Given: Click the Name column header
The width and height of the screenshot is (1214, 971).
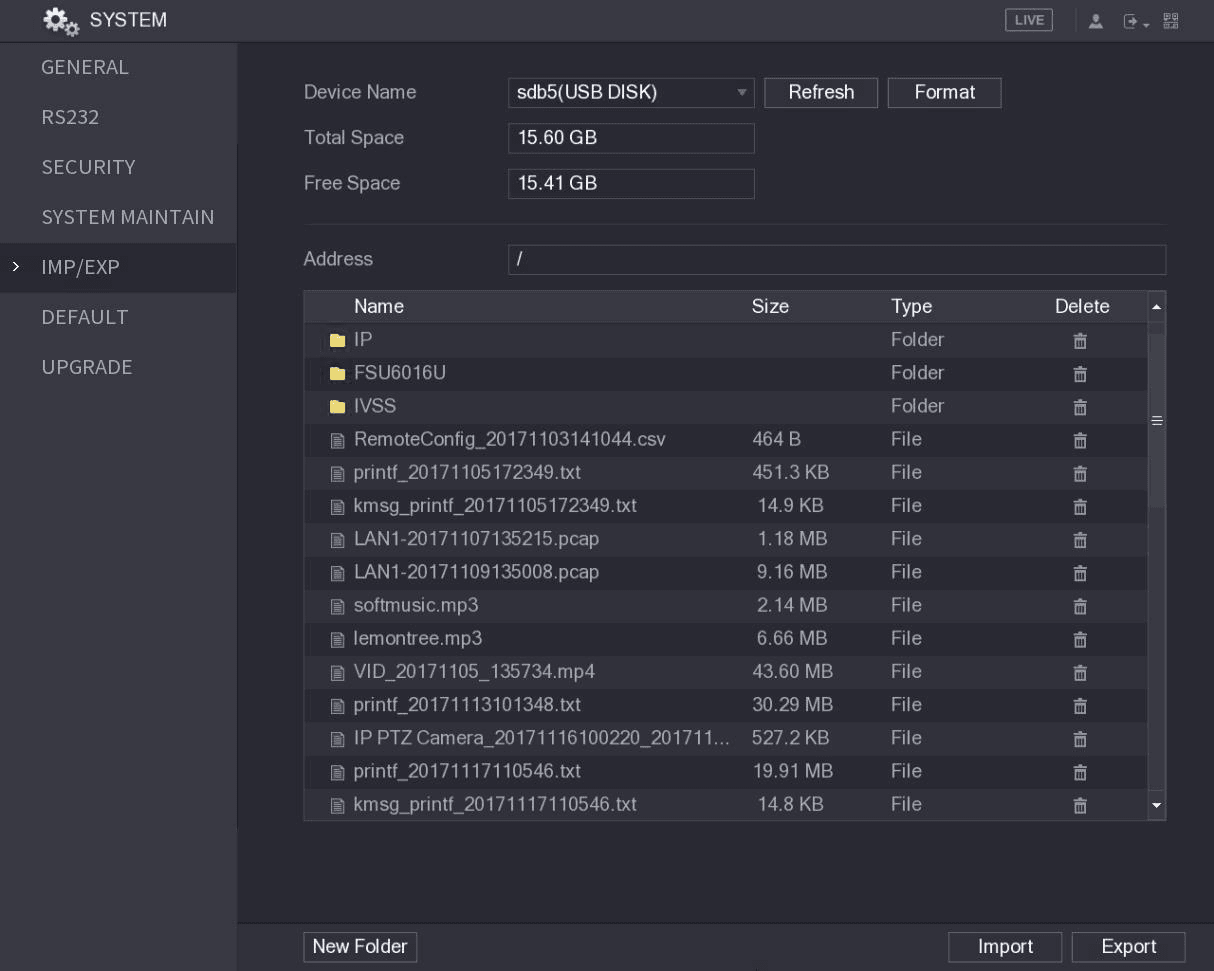Looking at the screenshot, I should click(x=379, y=307).
